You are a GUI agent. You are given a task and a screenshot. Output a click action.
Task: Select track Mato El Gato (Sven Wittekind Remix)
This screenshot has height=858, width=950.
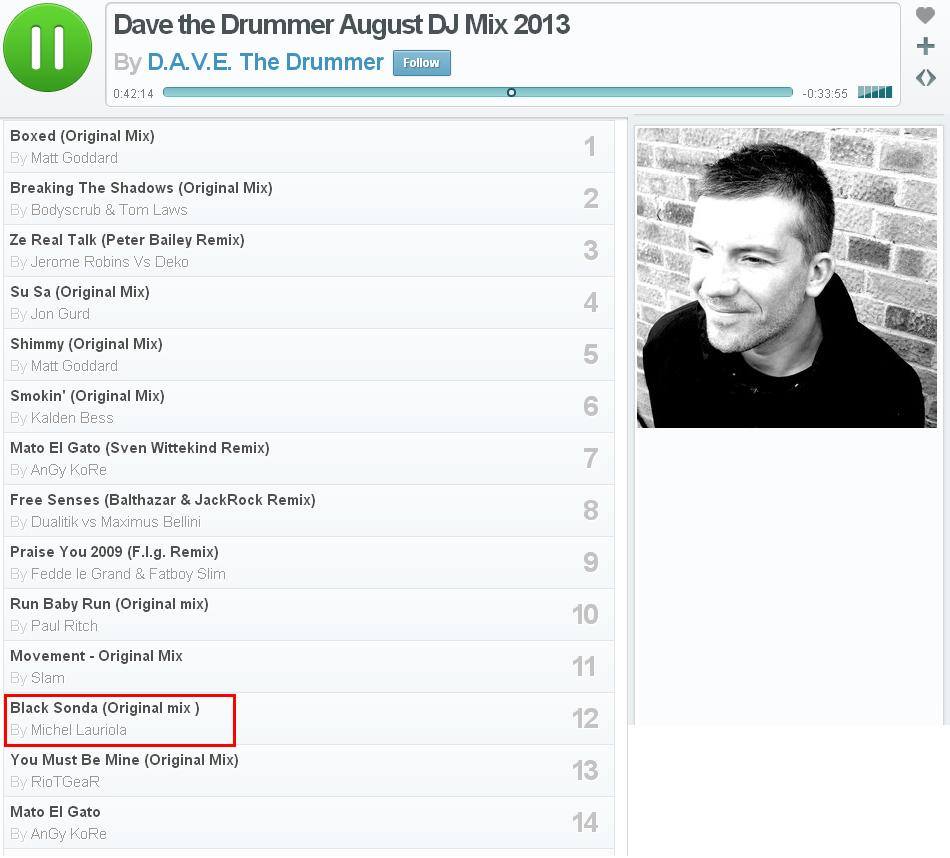click(309, 459)
